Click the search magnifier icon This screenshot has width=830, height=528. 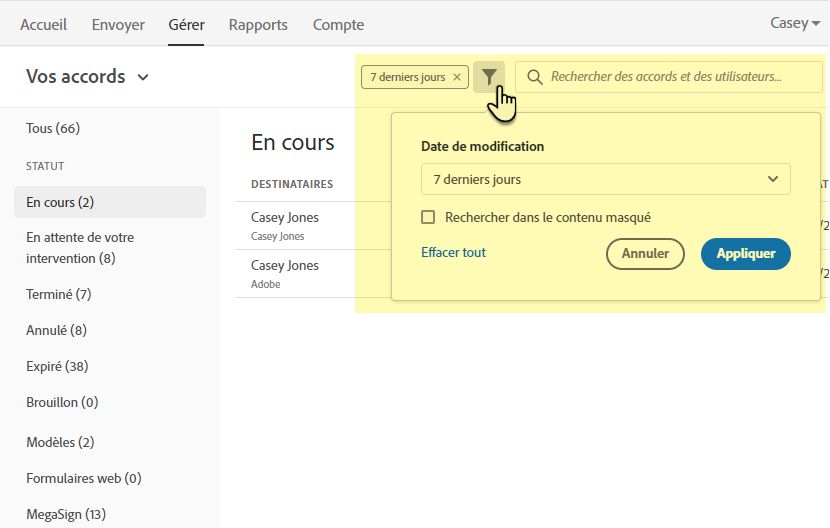click(535, 77)
